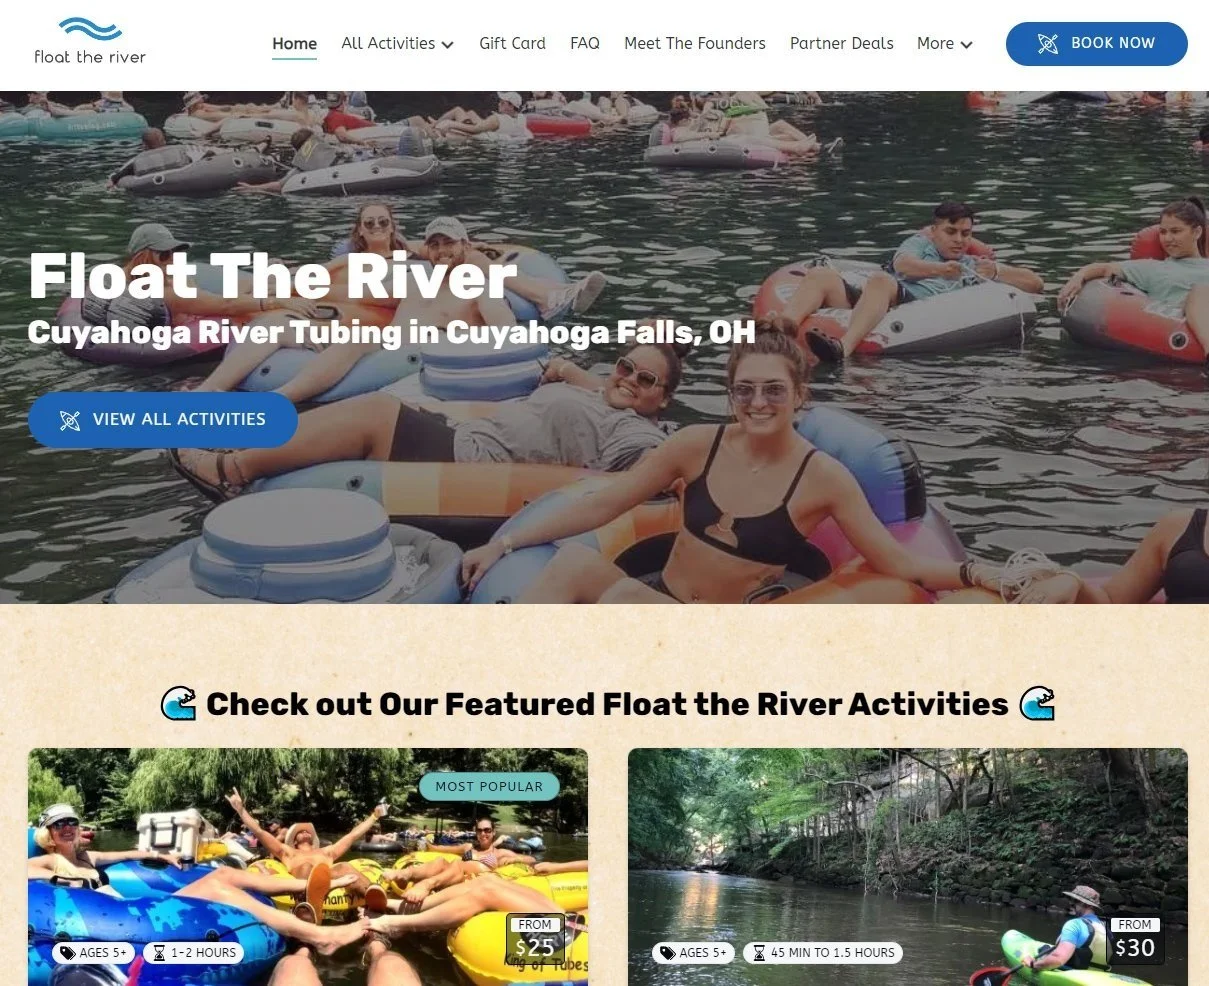Screen dimensions: 1209x986
Task: Open the All Activities menu
Action: [x=397, y=44]
